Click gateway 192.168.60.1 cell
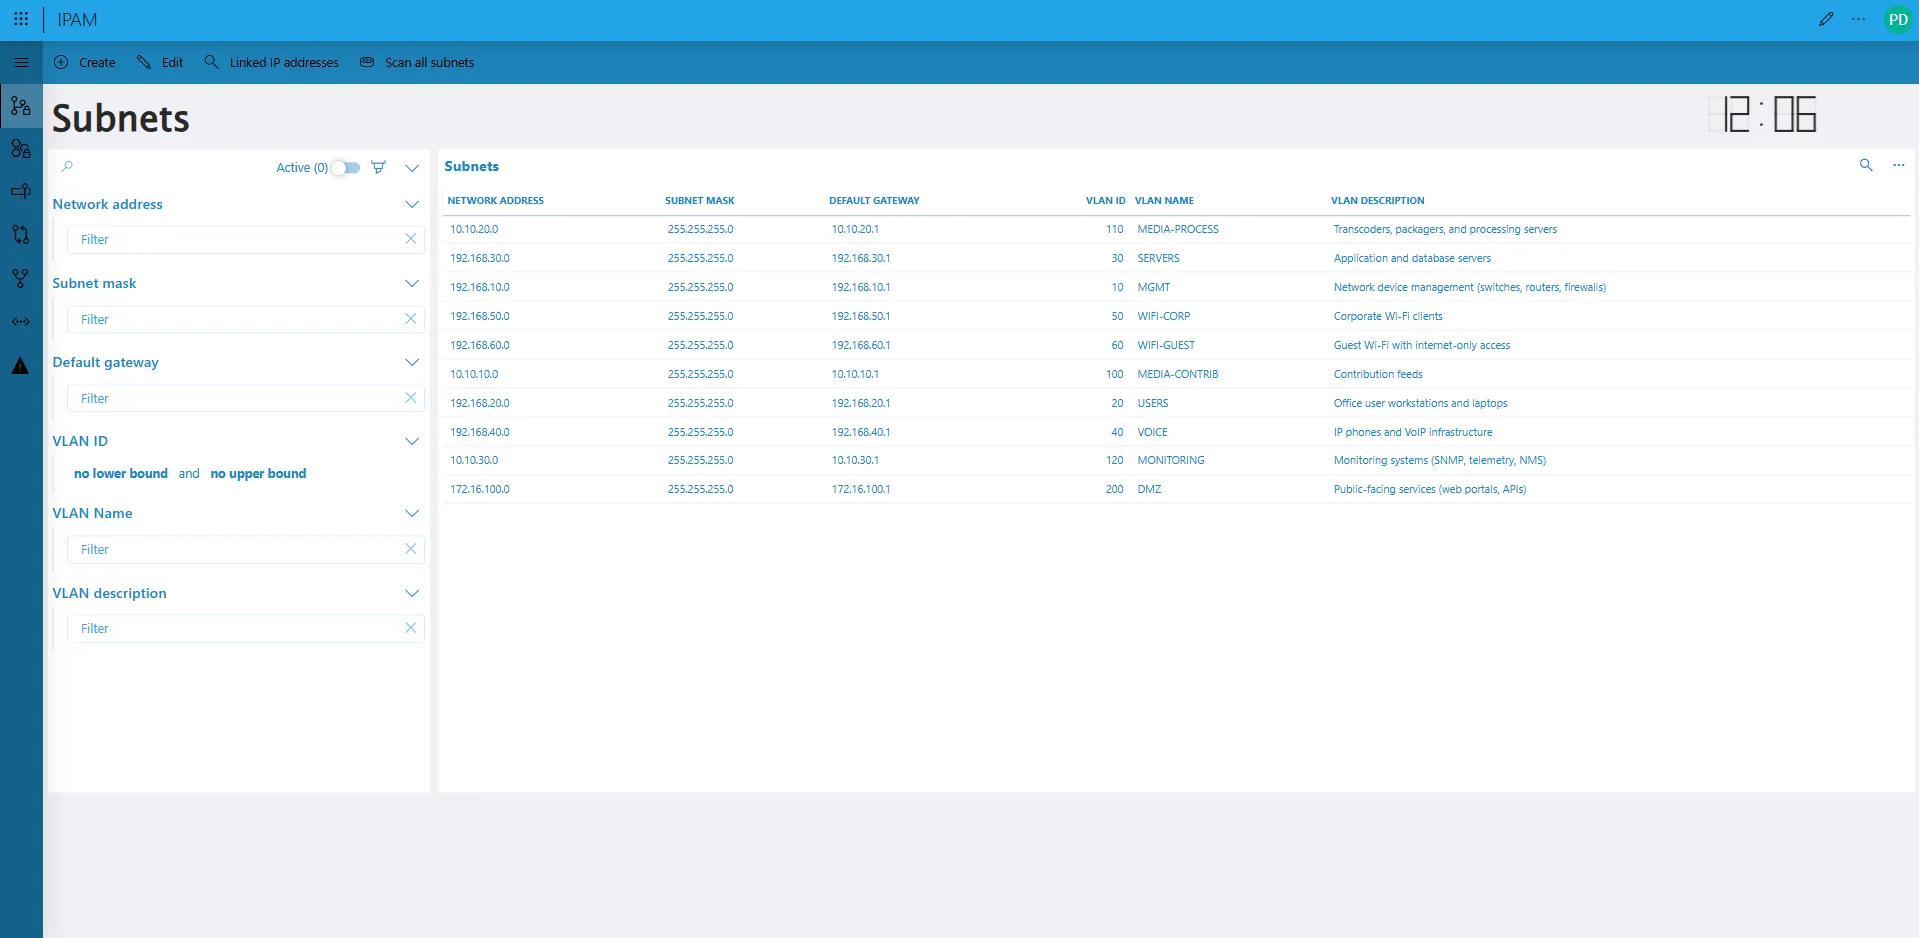Image resolution: width=1919 pixels, height=938 pixels. (x=861, y=345)
